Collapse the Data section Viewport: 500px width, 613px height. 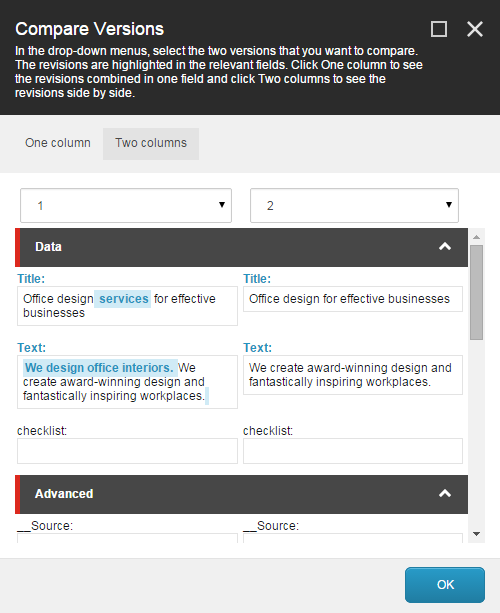click(445, 247)
